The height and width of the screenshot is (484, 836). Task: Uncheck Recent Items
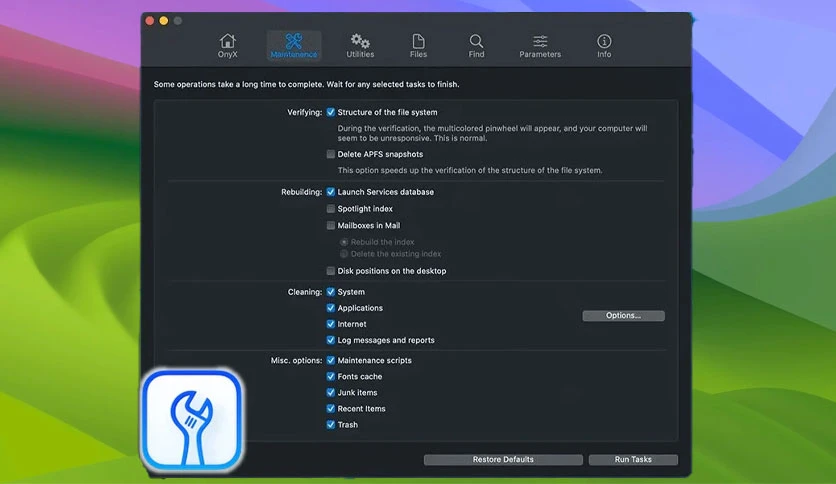click(331, 408)
